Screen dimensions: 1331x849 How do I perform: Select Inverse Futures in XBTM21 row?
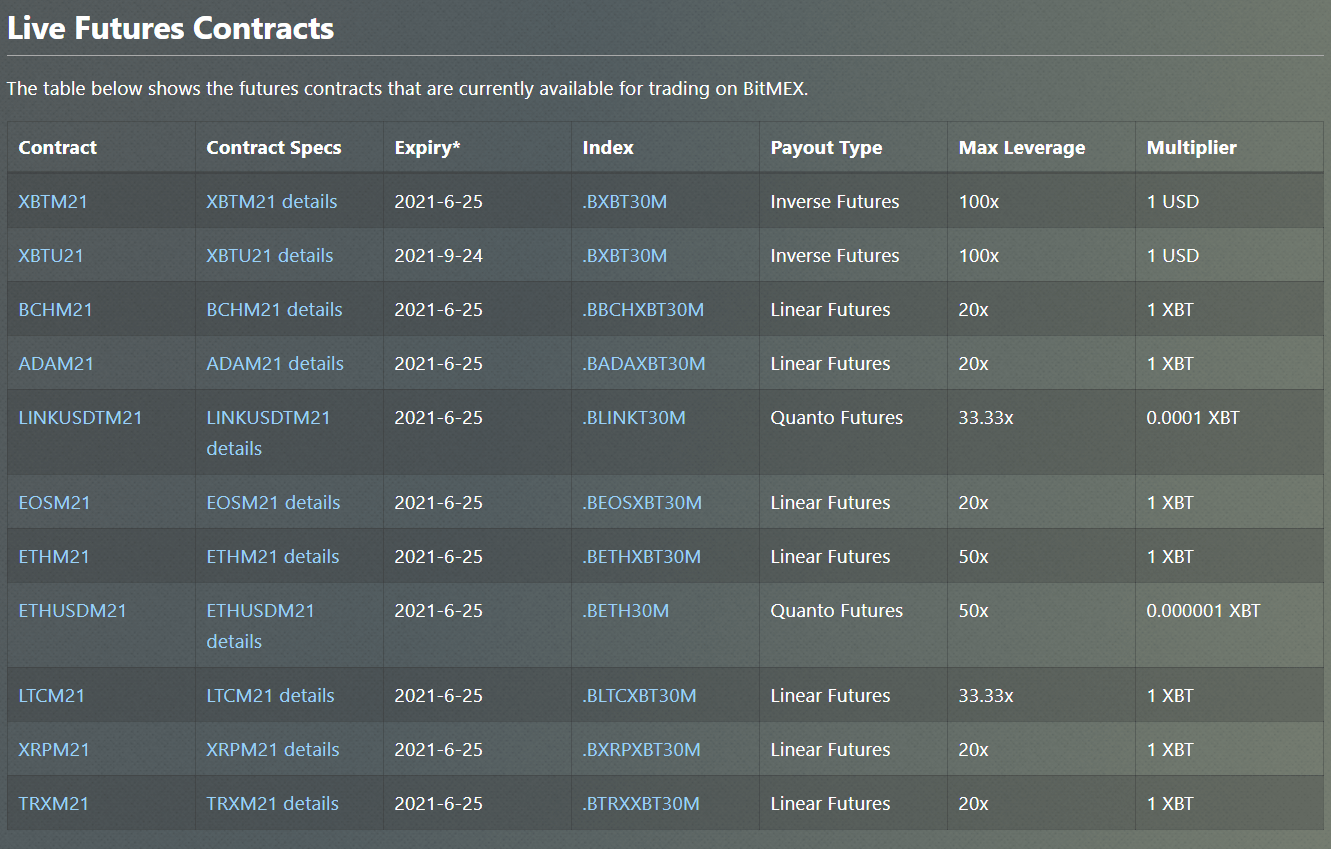[835, 202]
